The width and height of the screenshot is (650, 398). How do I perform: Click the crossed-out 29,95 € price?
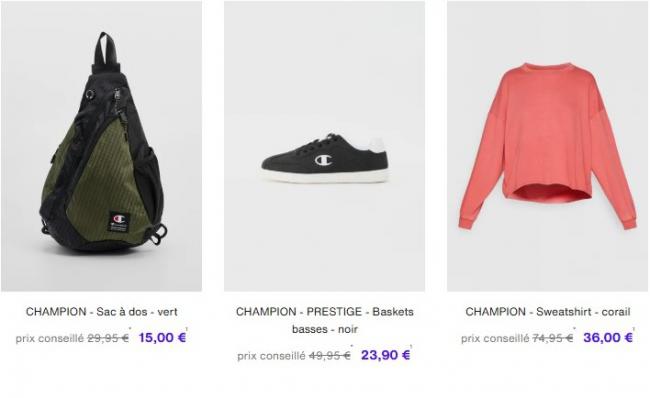(108, 338)
